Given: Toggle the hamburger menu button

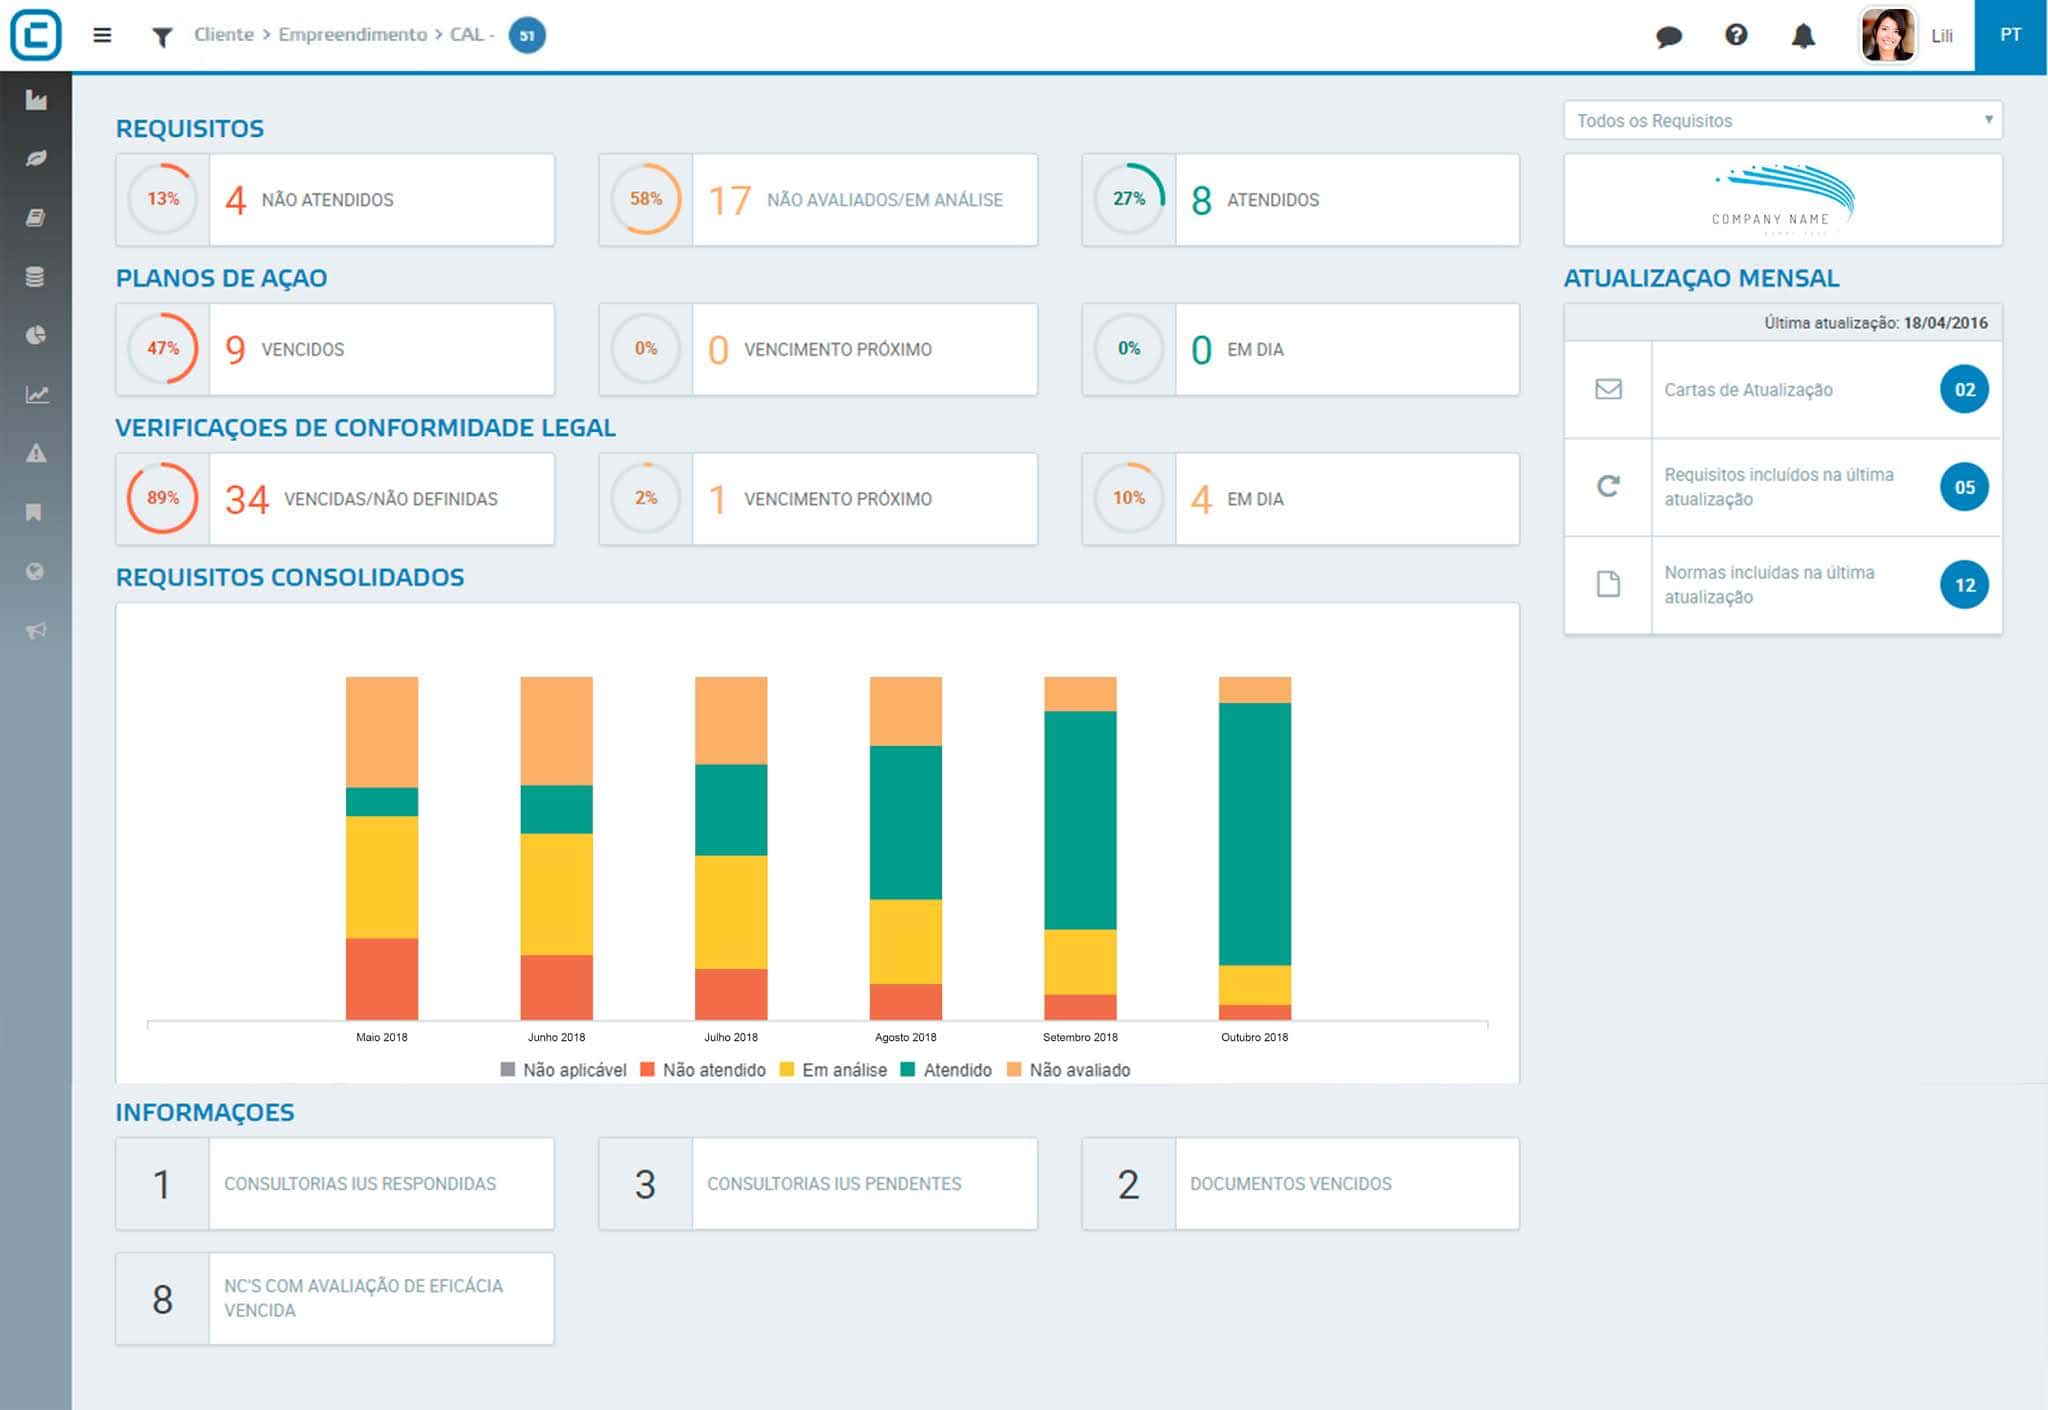Looking at the screenshot, I should pyautogui.click(x=102, y=35).
